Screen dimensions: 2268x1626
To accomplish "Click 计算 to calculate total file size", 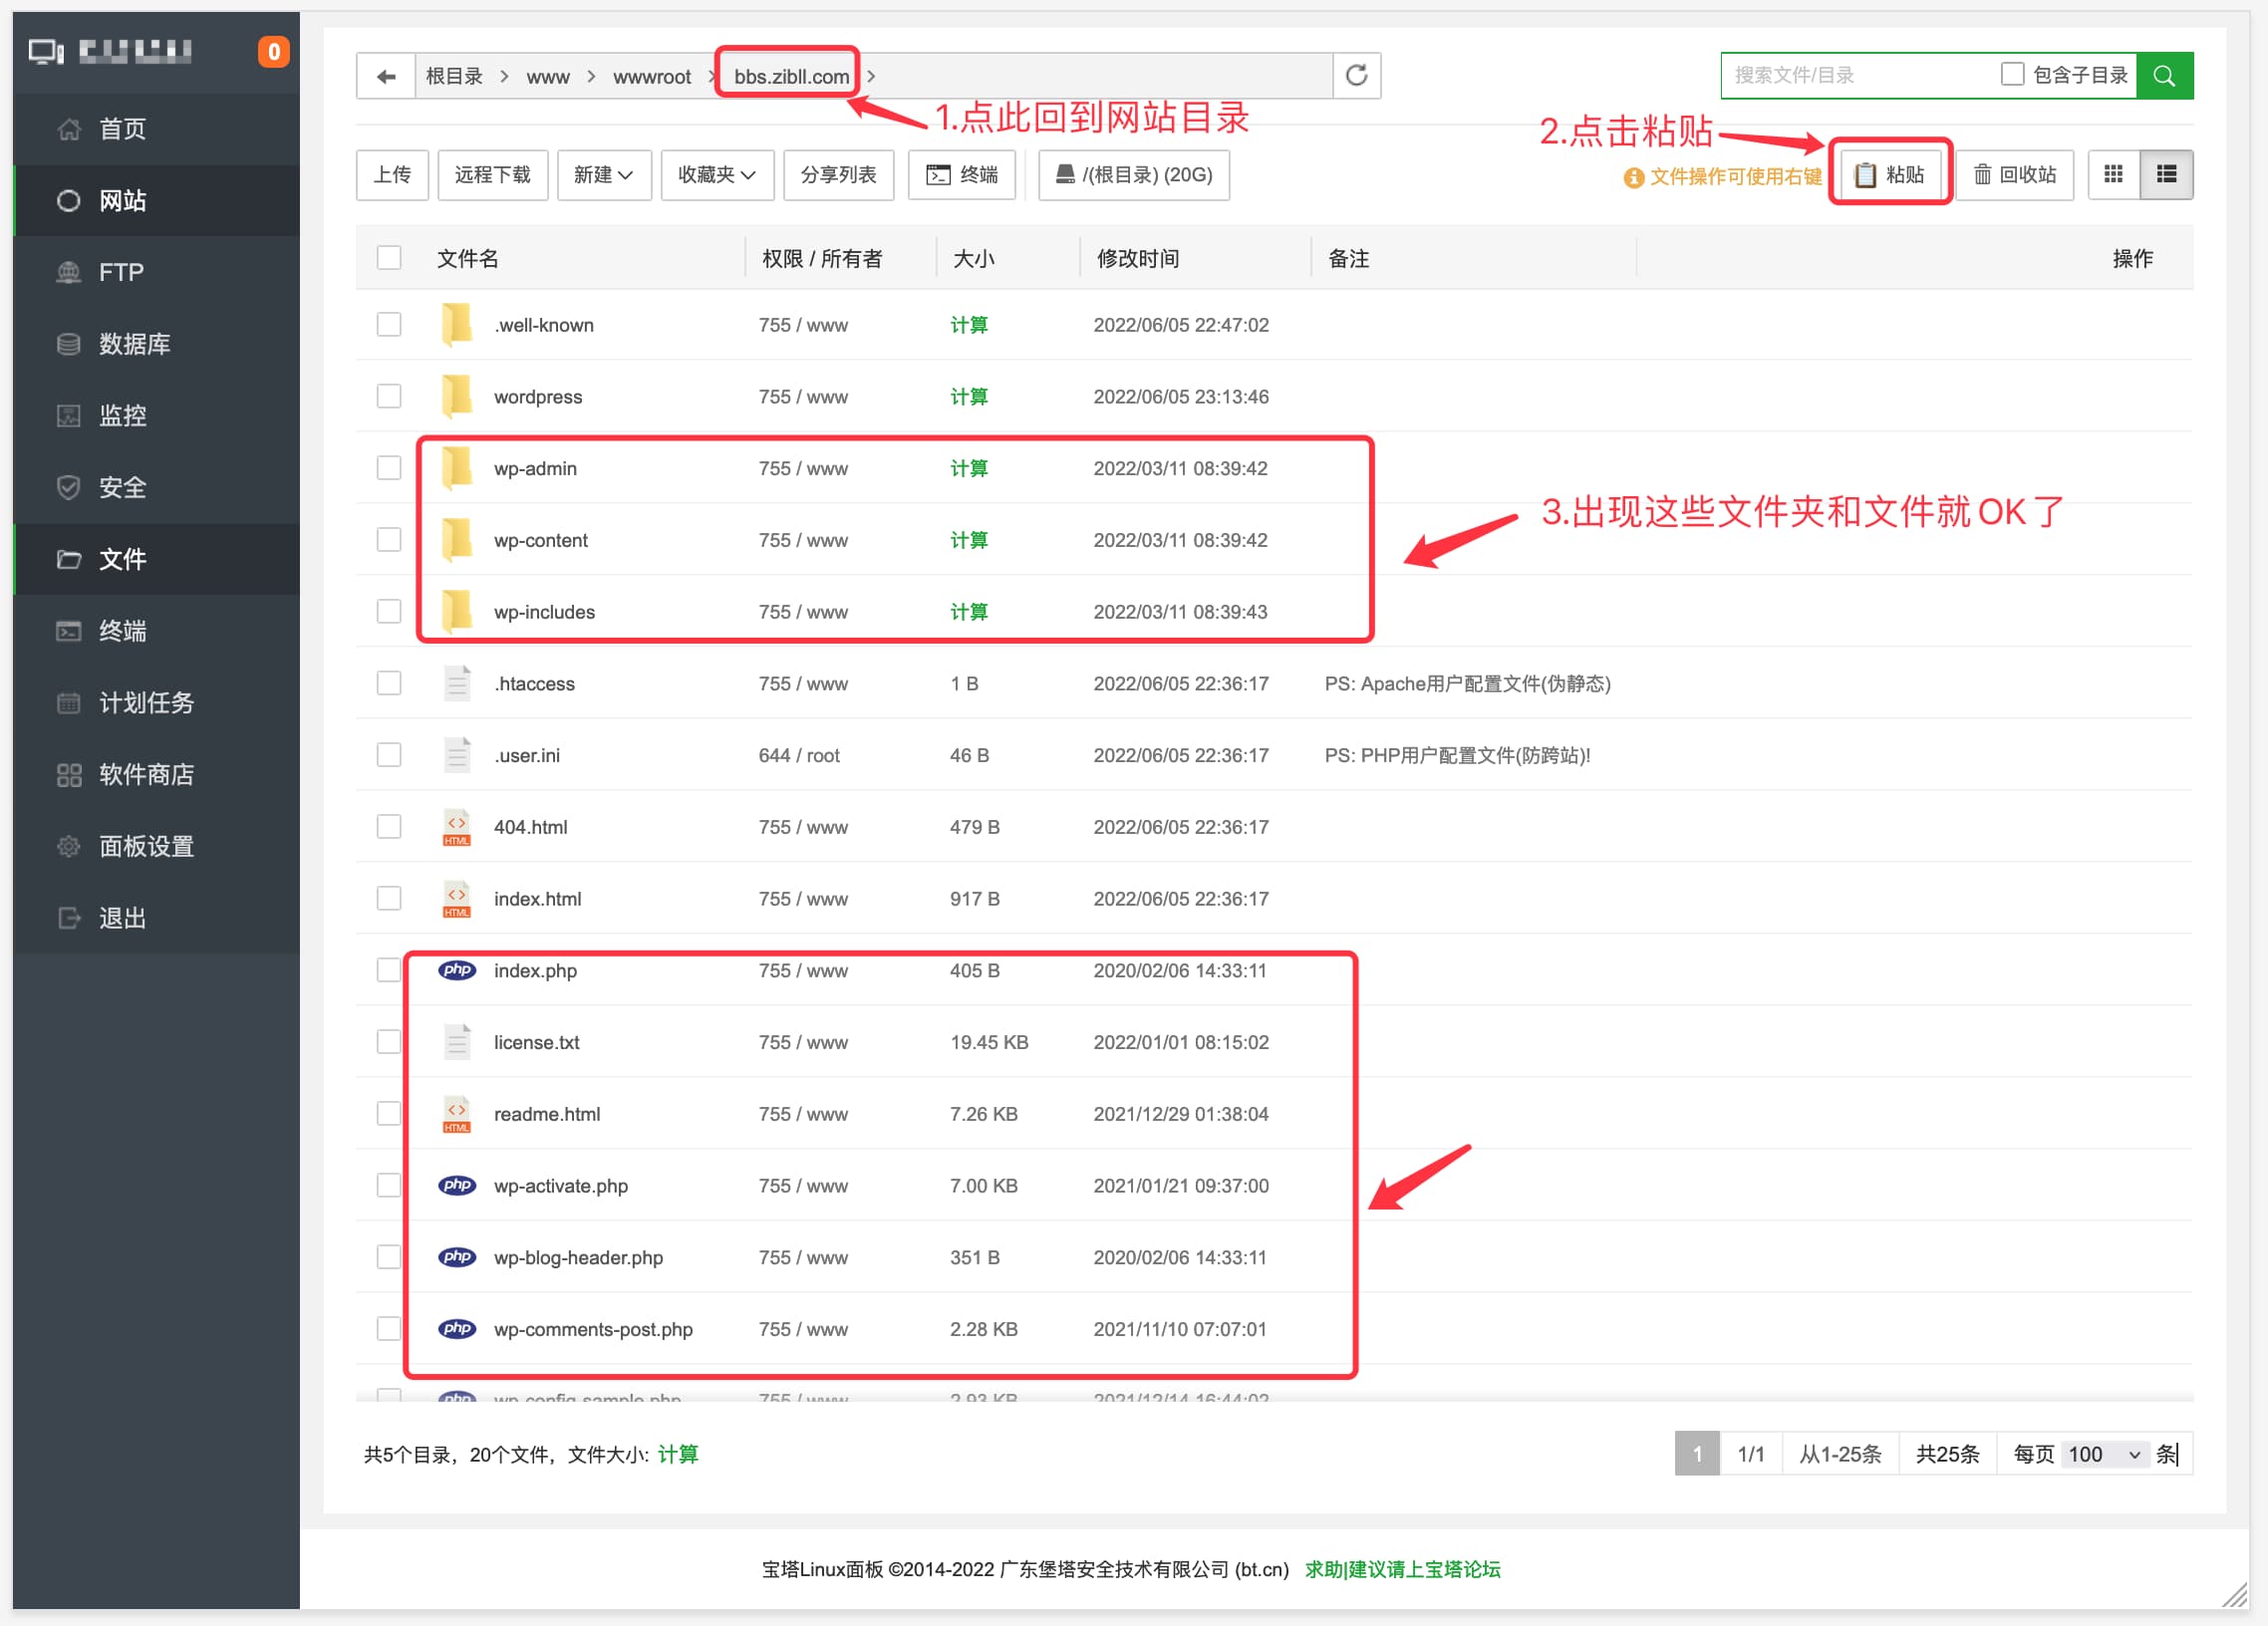I will [679, 1454].
